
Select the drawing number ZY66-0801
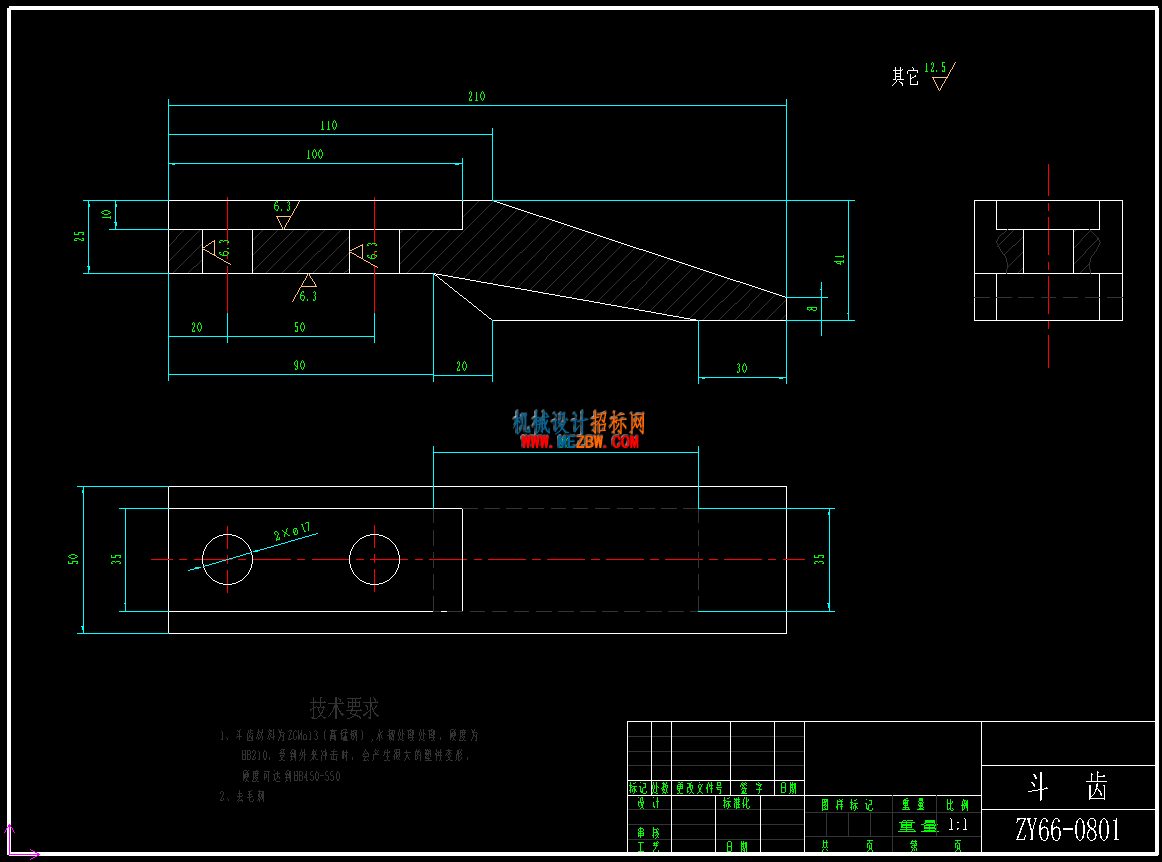pos(1067,830)
